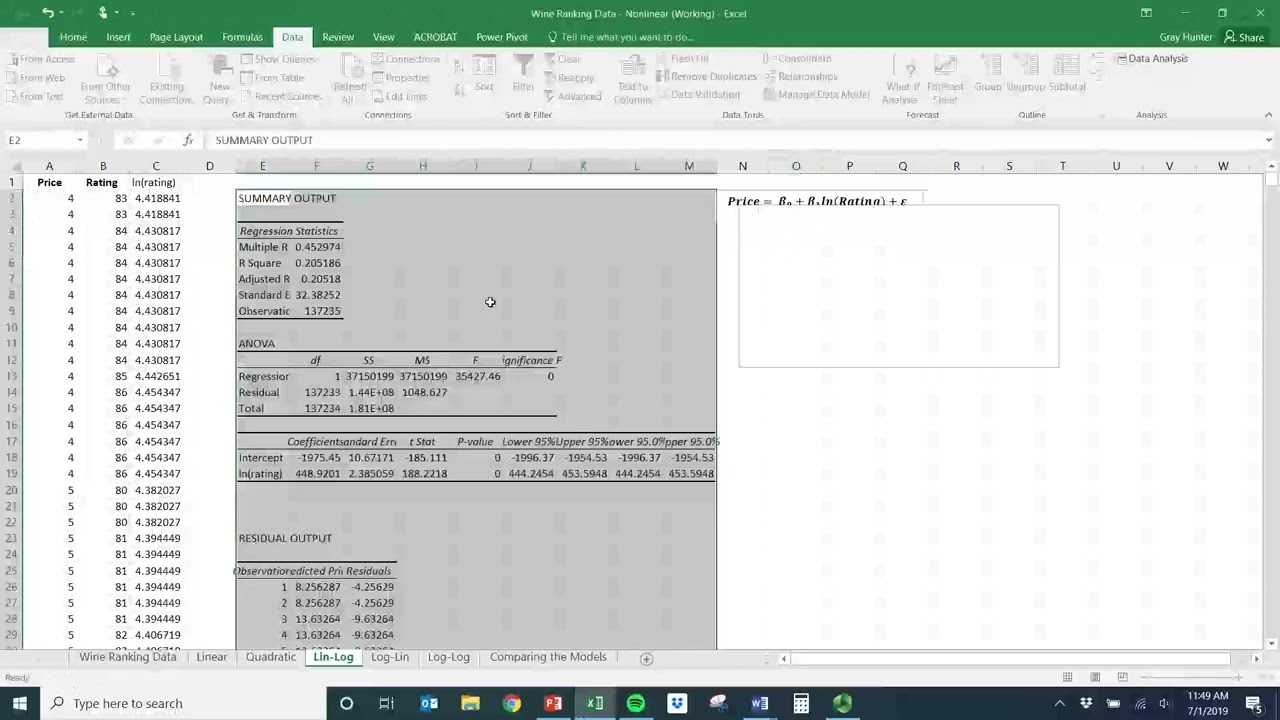The height and width of the screenshot is (720, 1280).
Task: Open the From Other Sources import button
Action: pyautogui.click(x=105, y=78)
